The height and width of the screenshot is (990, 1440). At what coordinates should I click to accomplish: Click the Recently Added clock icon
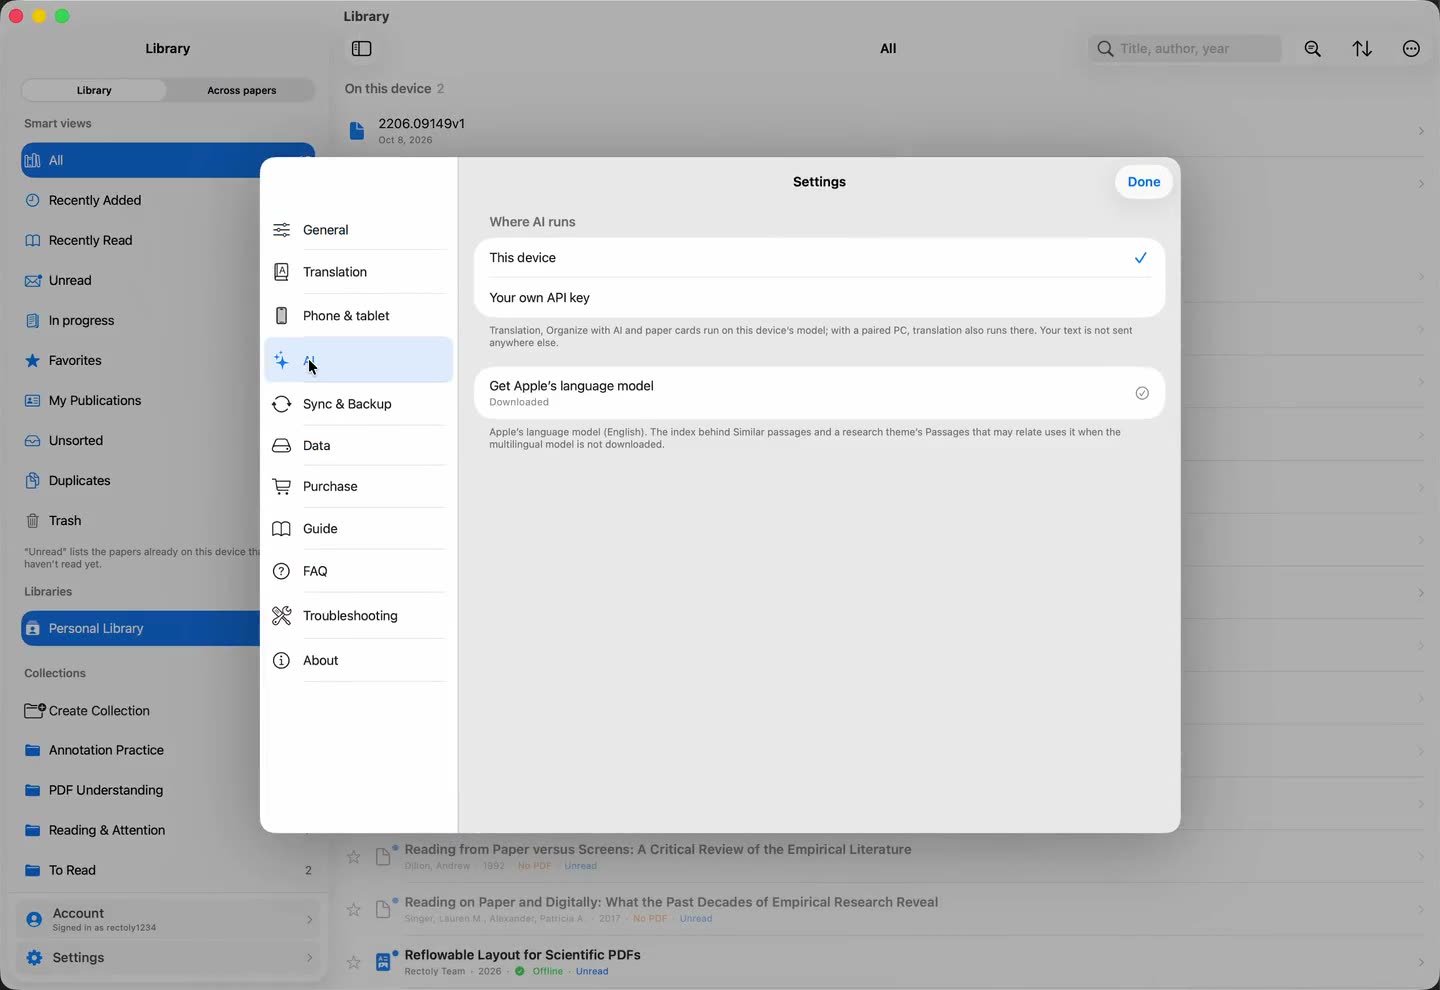(x=33, y=200)
